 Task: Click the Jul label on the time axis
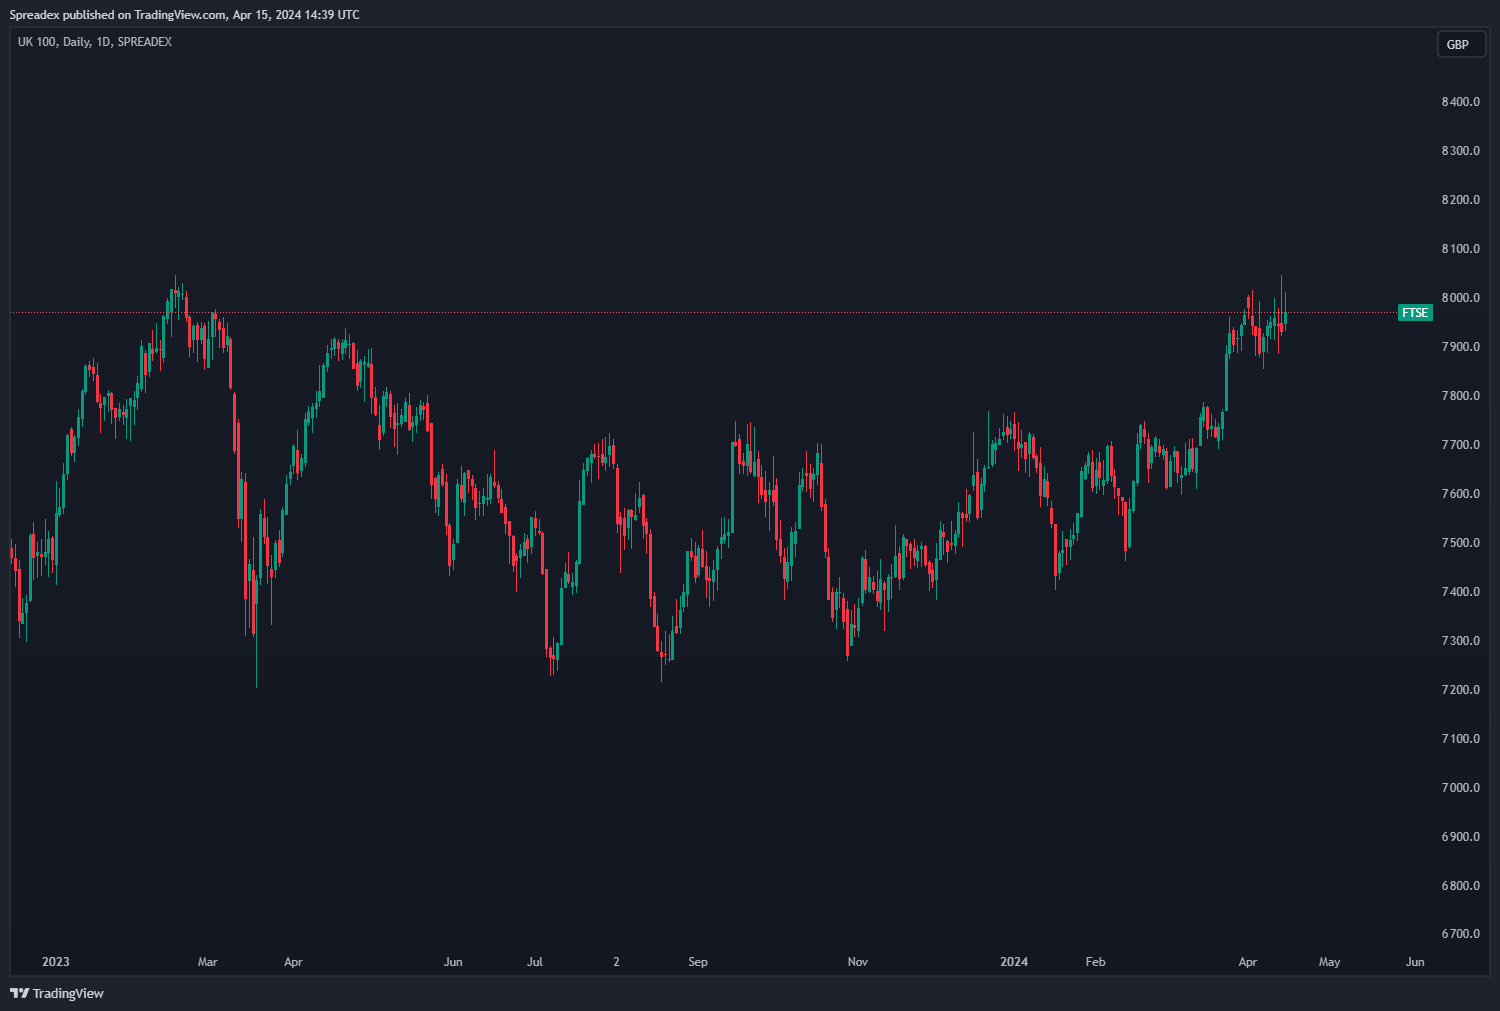click(535, 962)
